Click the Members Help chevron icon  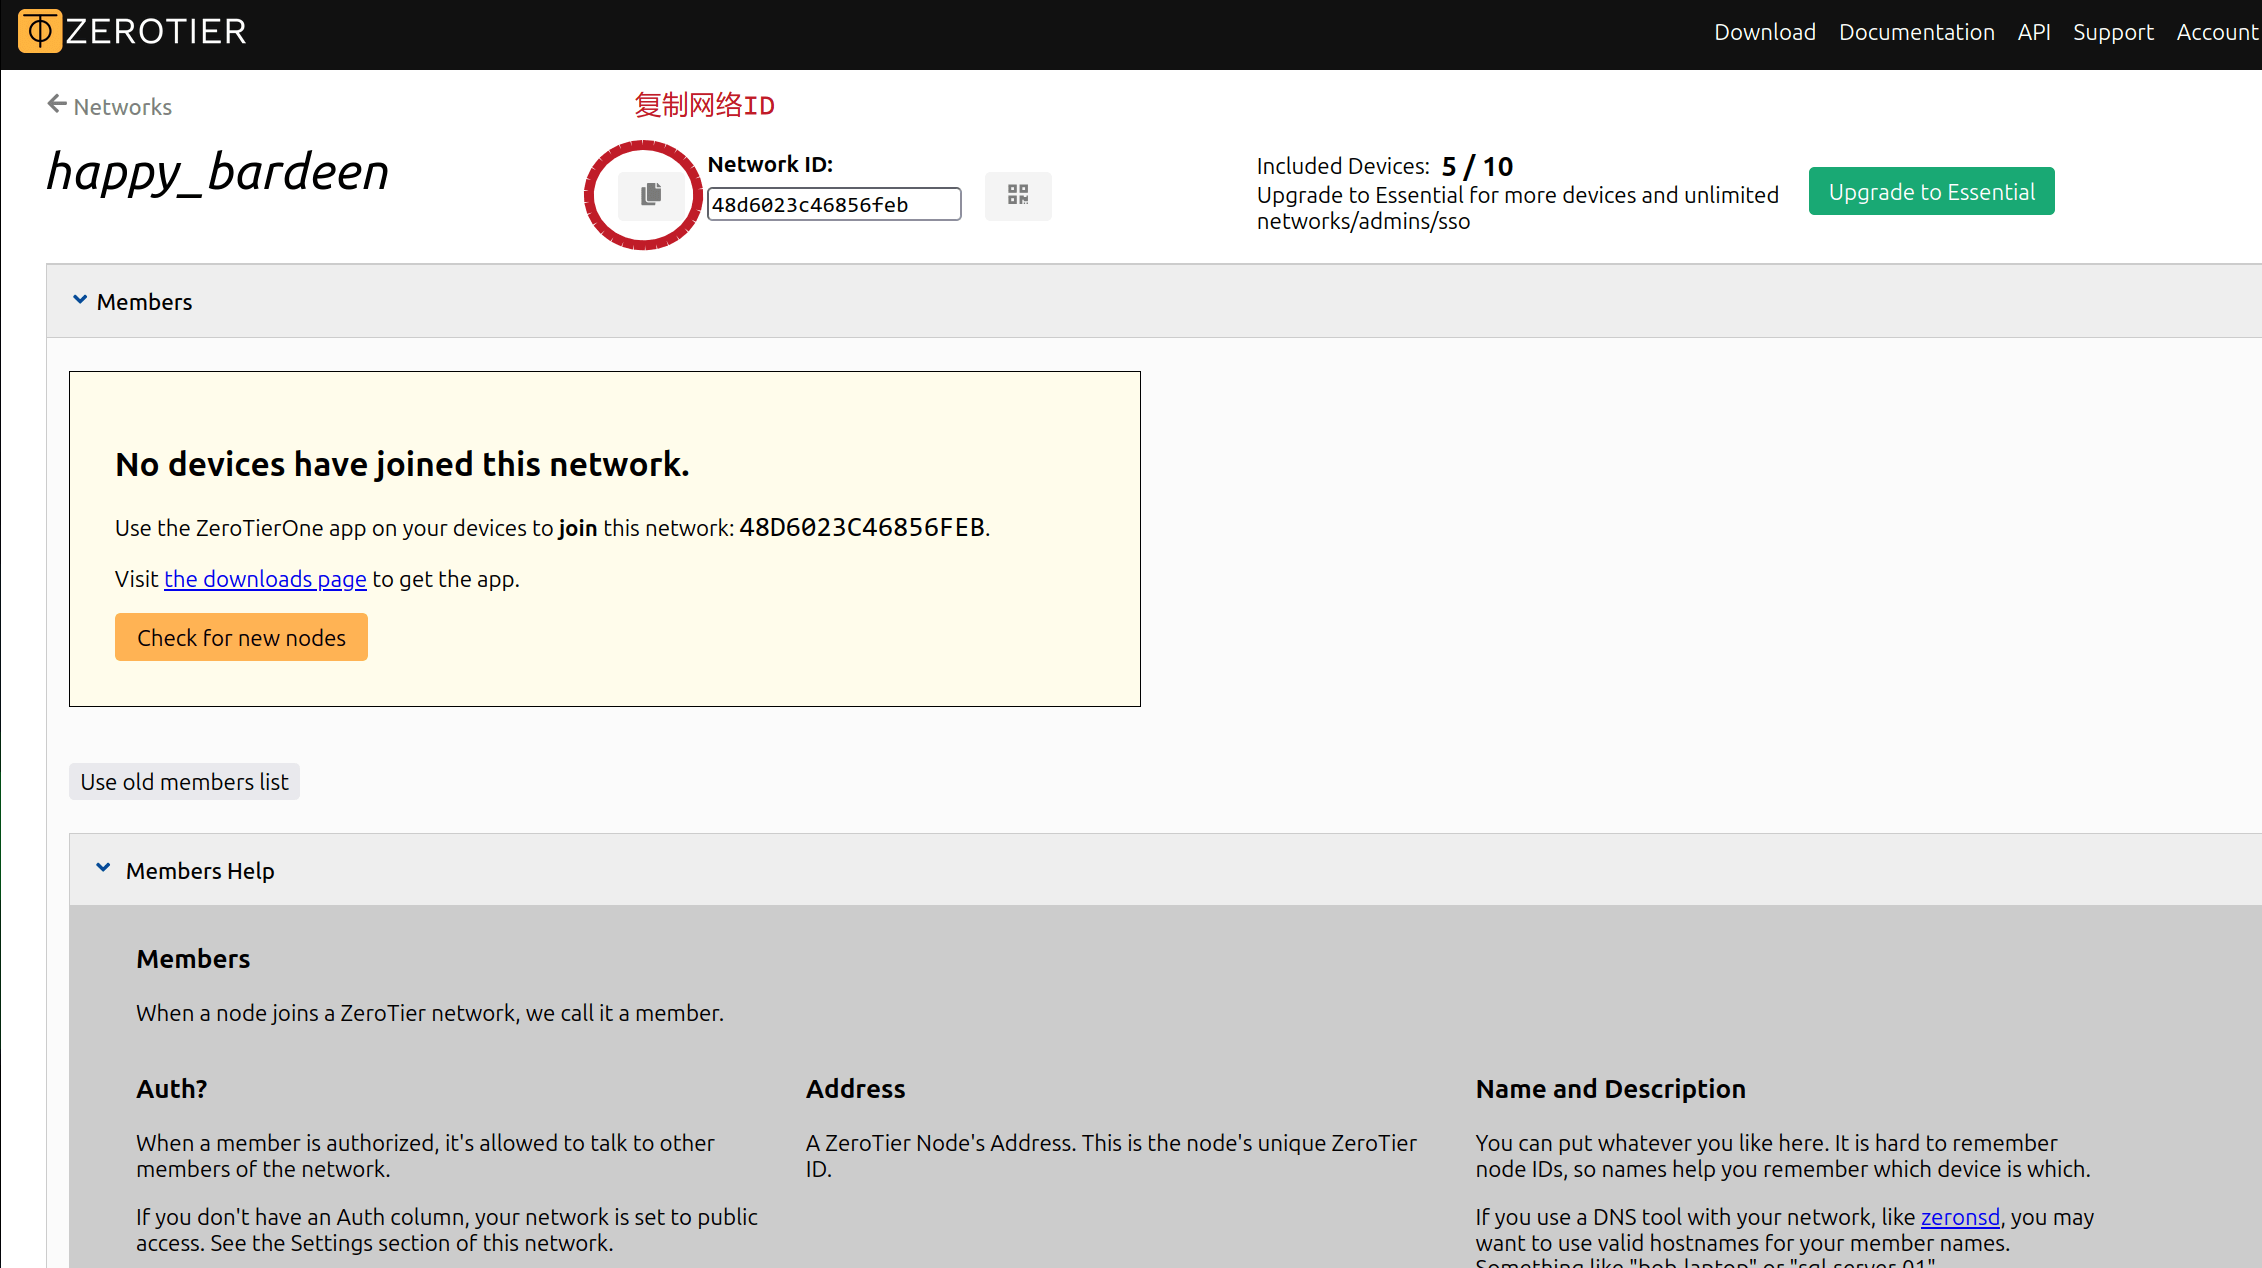pyautogui.click(x=103, y=866)
